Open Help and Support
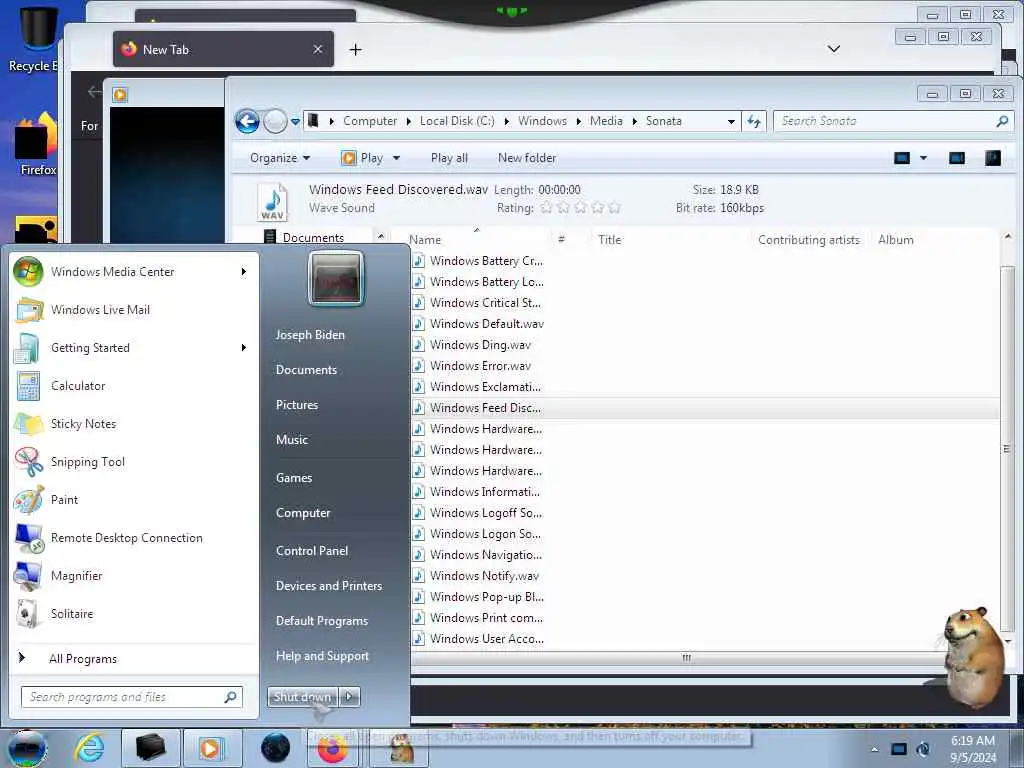The height and width of the screenshot is (768, 1024). point(322,656)
